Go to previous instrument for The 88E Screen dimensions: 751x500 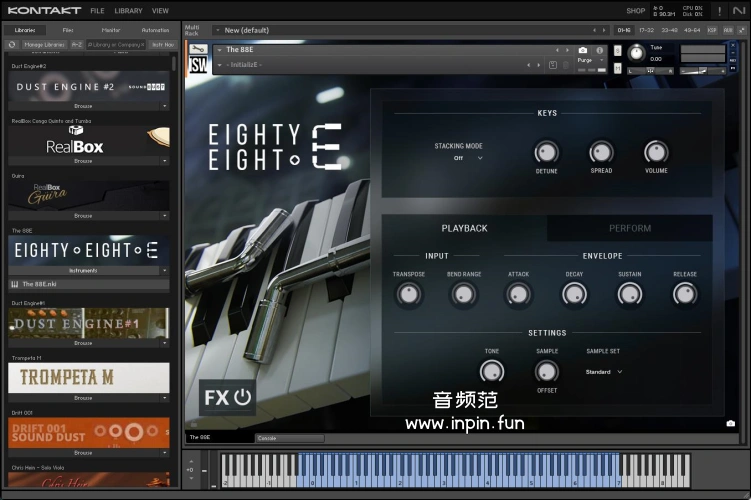[557, 50]
